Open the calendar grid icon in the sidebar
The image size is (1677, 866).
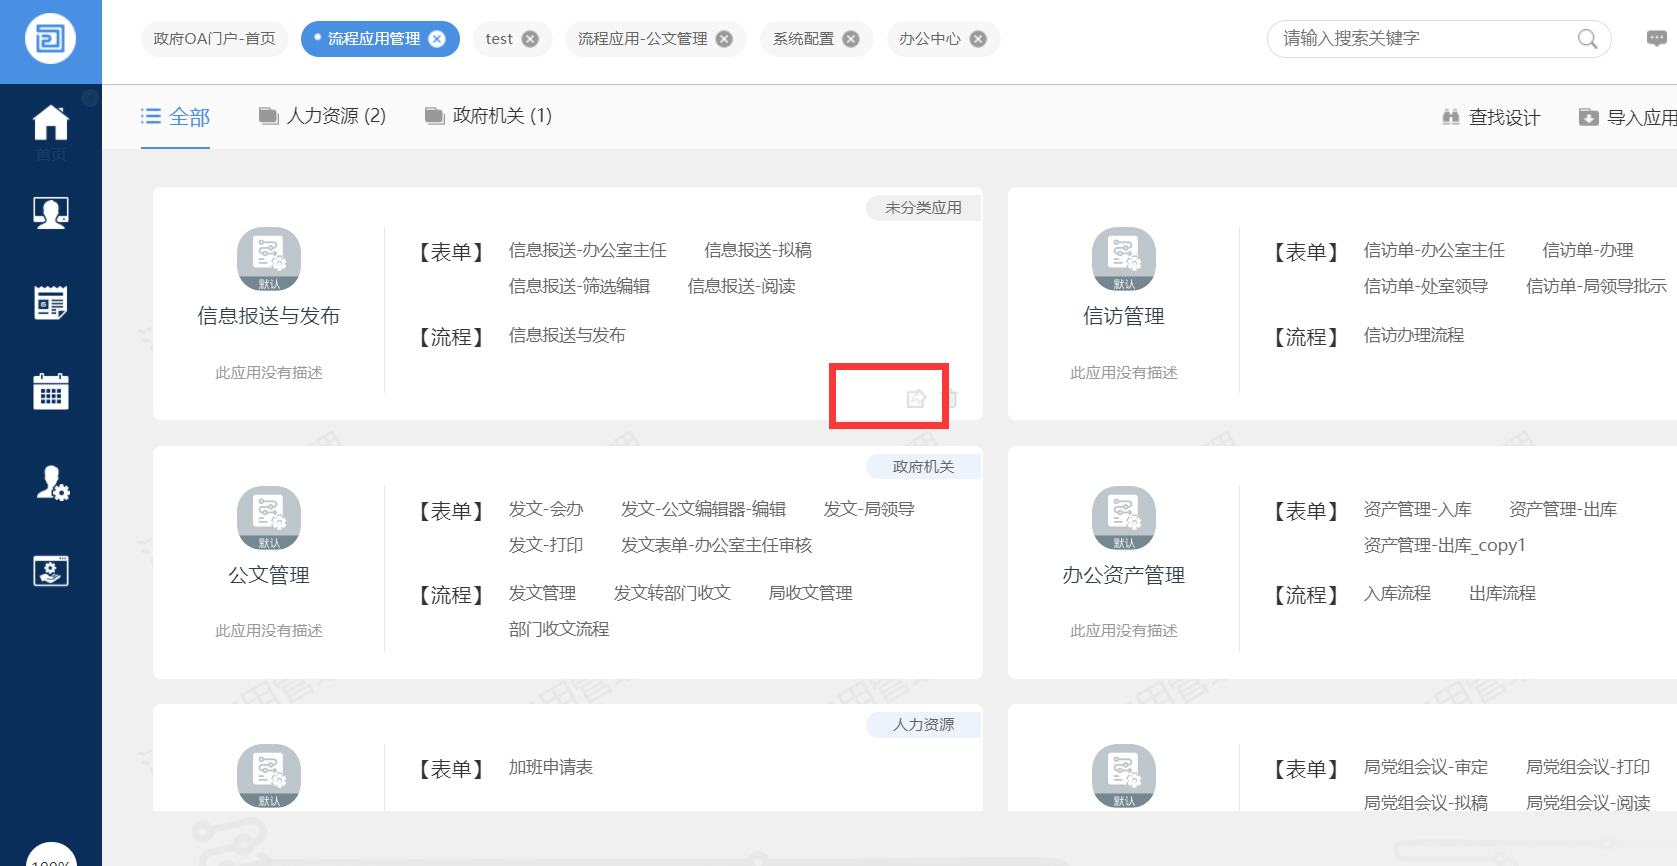tap(51, 391)
